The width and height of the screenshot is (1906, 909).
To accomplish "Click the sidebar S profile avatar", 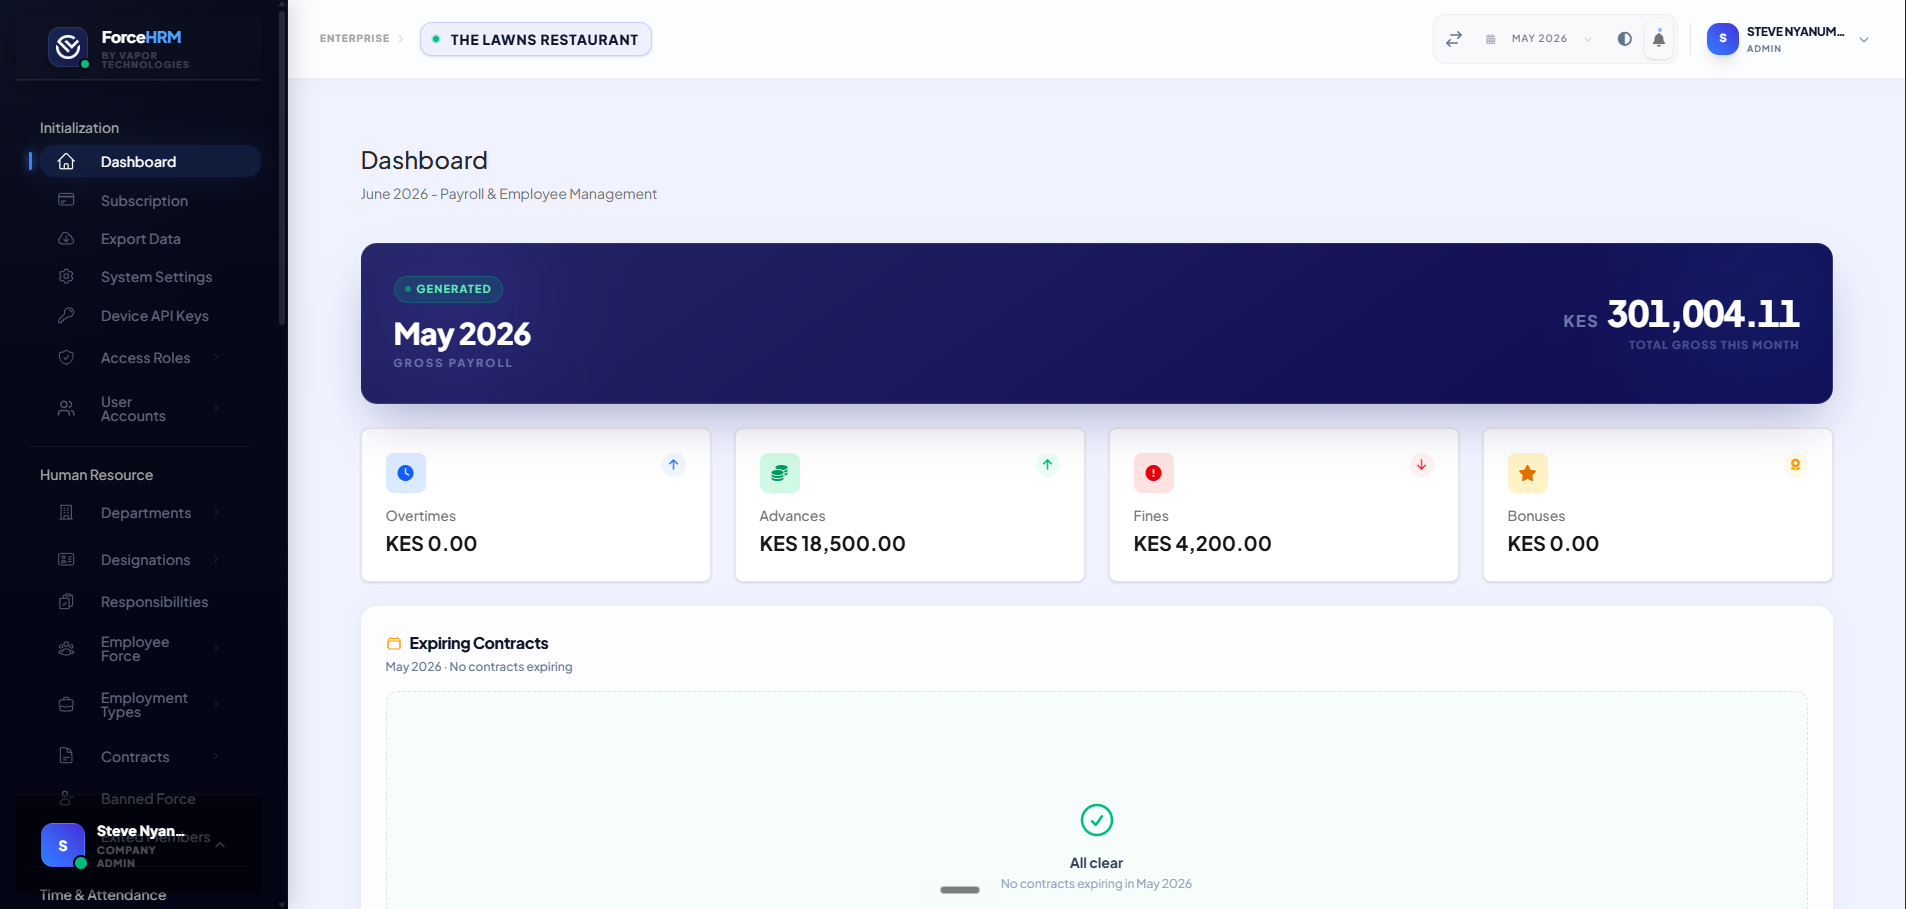I will pos(63,845).
